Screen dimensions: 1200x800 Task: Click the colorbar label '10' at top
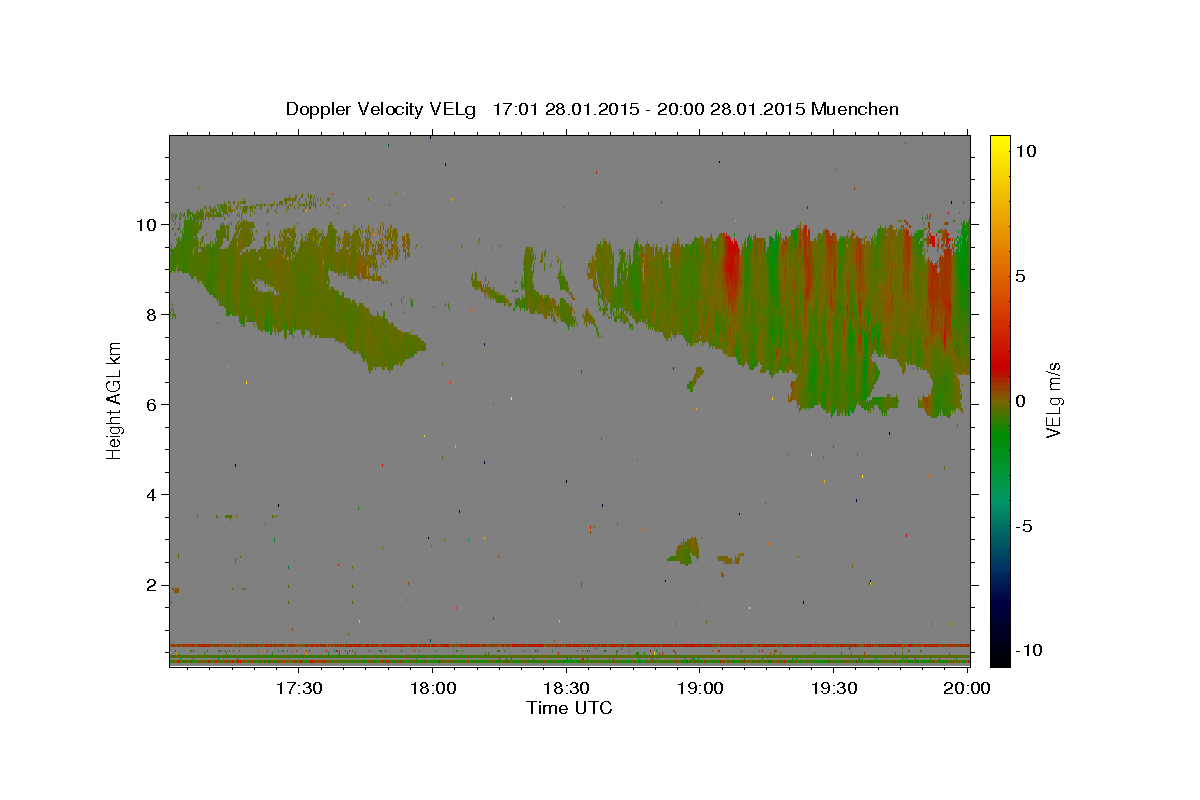(x=1025, y=151)
